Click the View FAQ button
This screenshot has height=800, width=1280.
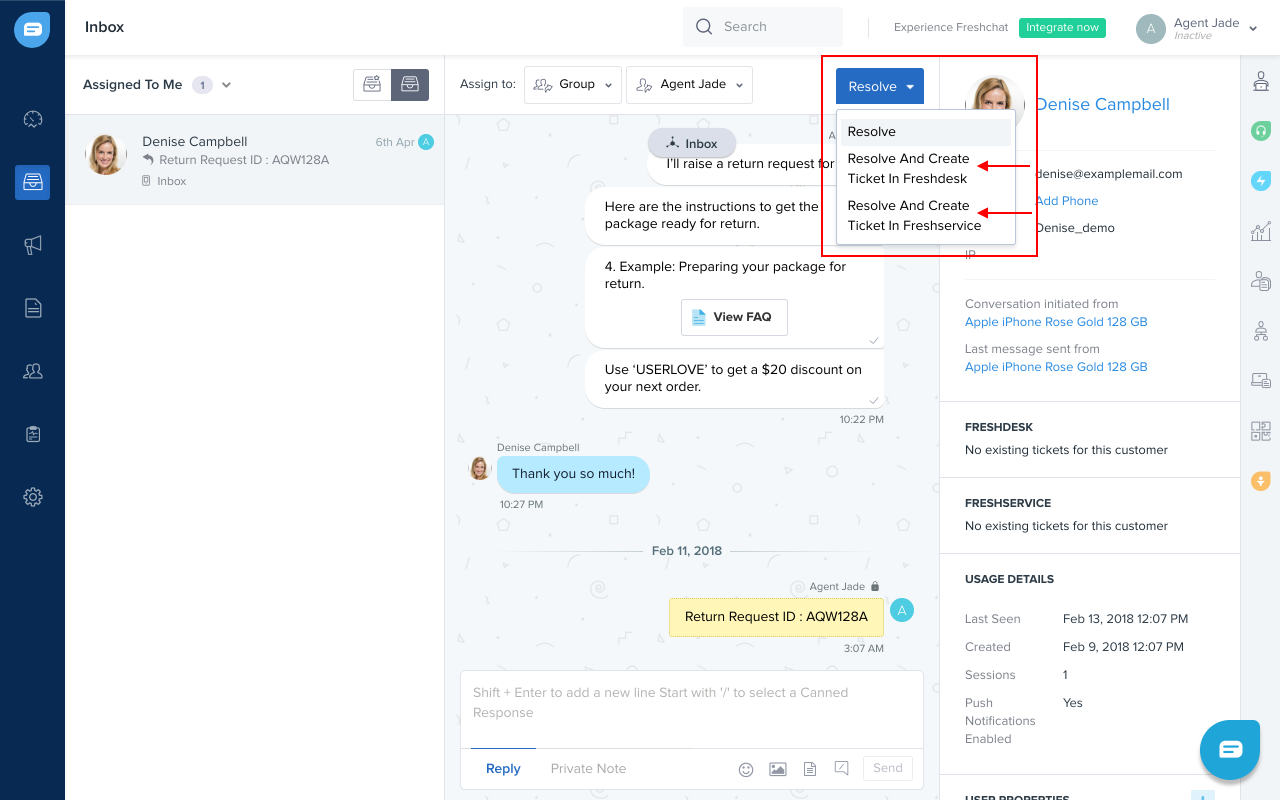click(x=734, y=317)
